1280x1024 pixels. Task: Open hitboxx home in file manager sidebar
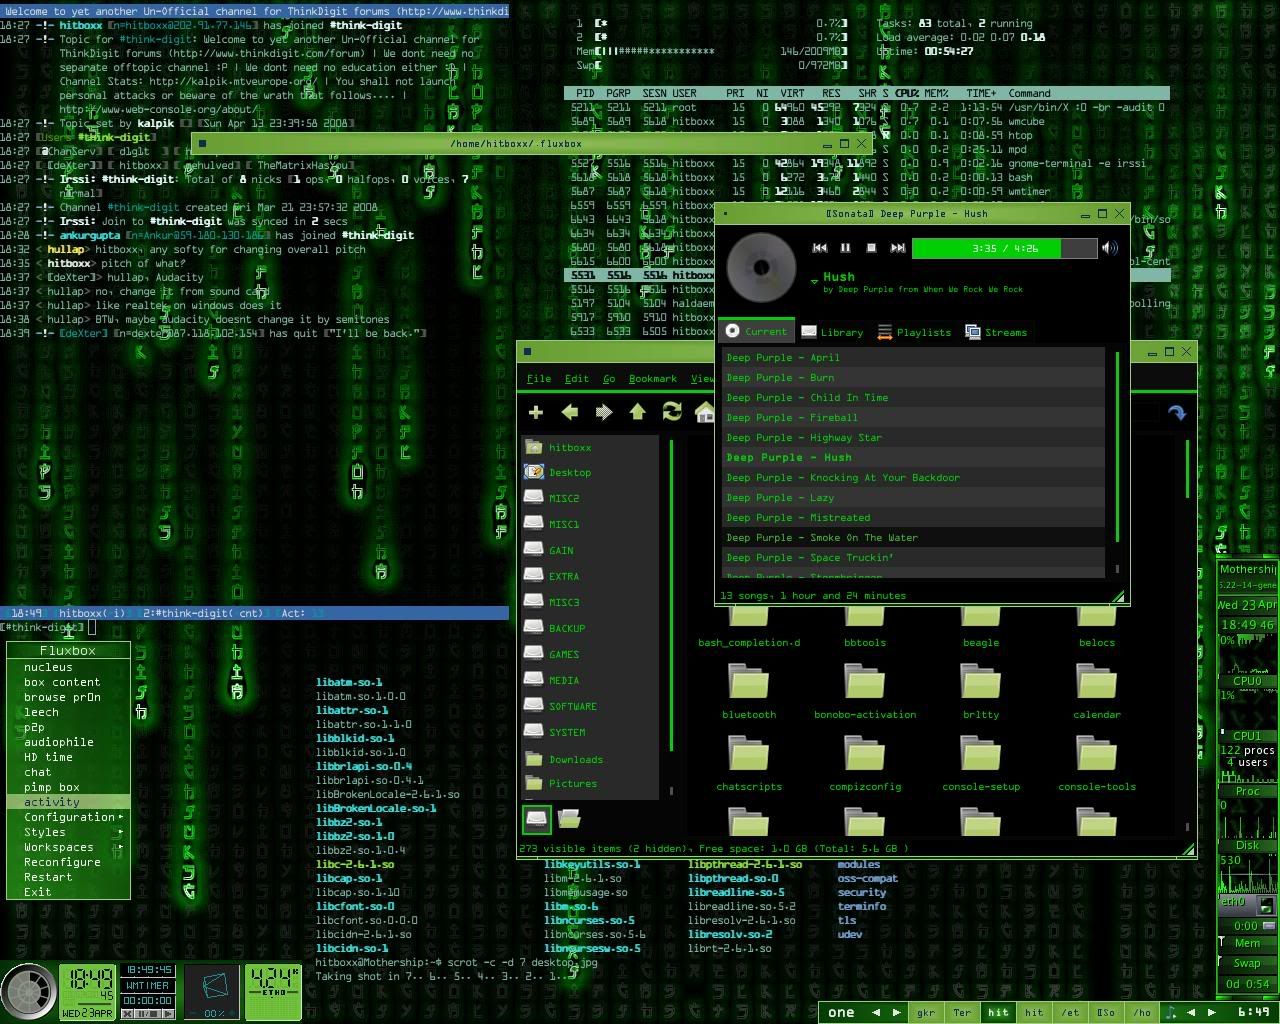pyautogui.click(x=591, y=447)
